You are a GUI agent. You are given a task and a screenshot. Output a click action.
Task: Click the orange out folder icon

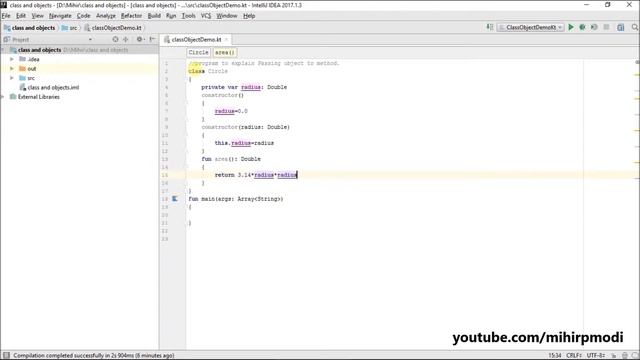tap(22, 69)
